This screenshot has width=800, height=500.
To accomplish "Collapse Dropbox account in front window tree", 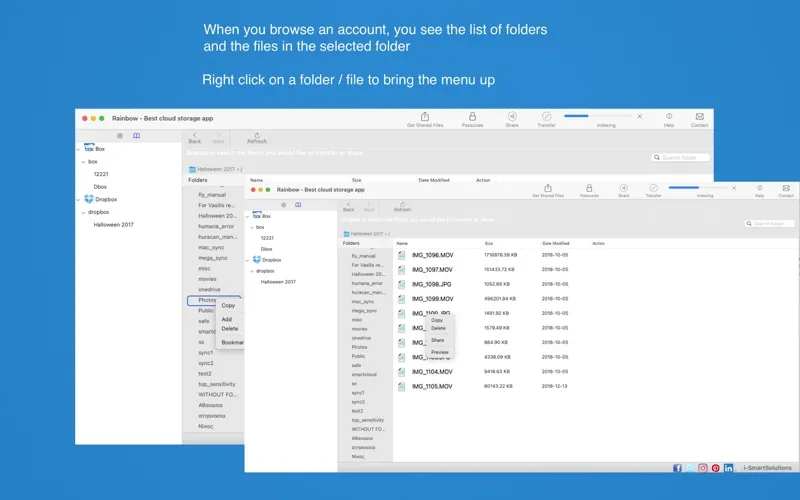I will pos(247,260).
